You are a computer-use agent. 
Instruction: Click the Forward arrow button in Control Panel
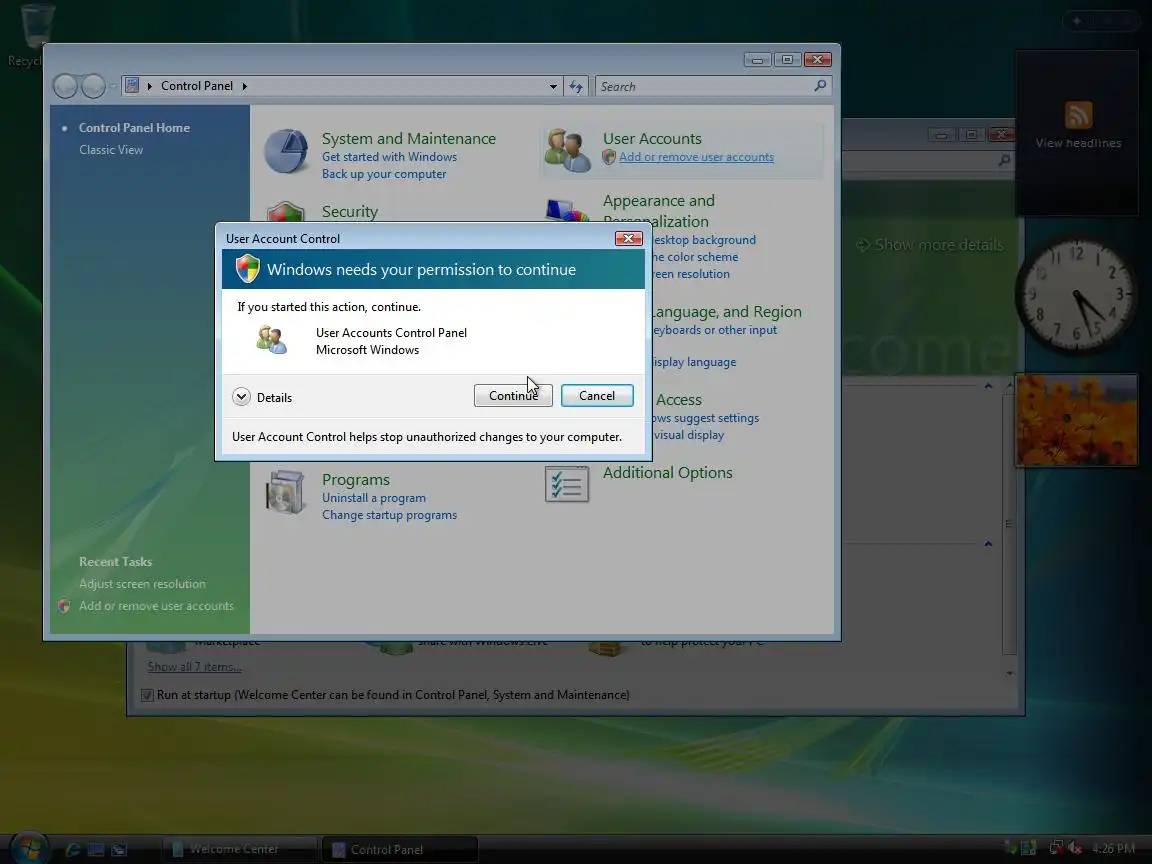pos(93,86)
